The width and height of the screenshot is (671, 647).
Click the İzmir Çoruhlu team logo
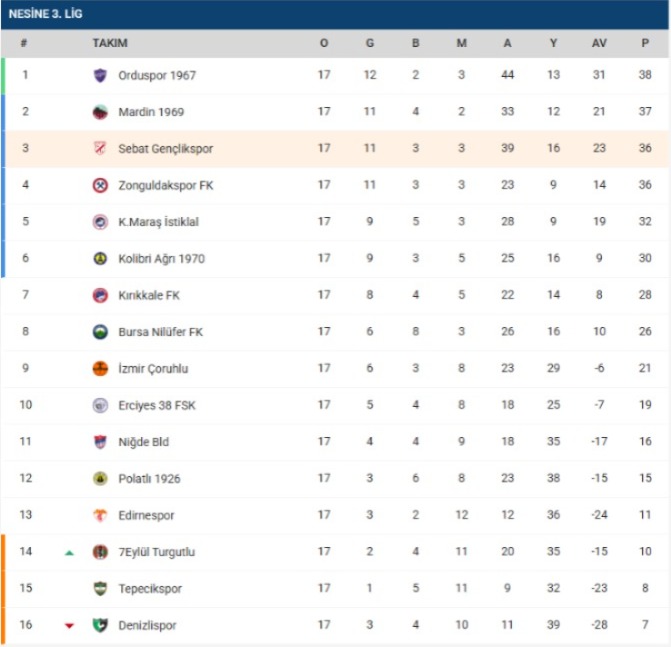(x=100, y=368)
